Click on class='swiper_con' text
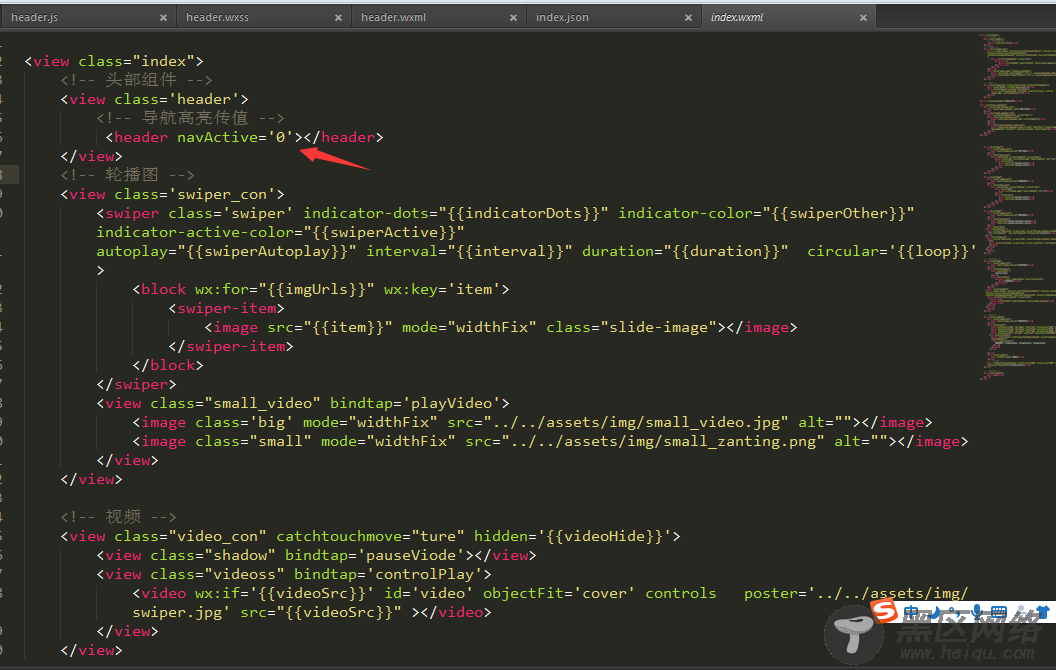Screen dimensions: 1056x670 pyautogui.click(x=195, y=195)
